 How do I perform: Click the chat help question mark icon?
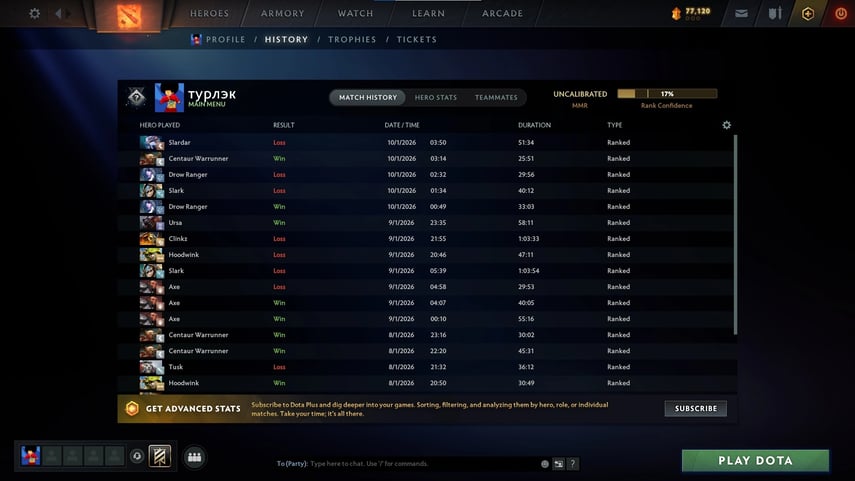pos(572,464)
